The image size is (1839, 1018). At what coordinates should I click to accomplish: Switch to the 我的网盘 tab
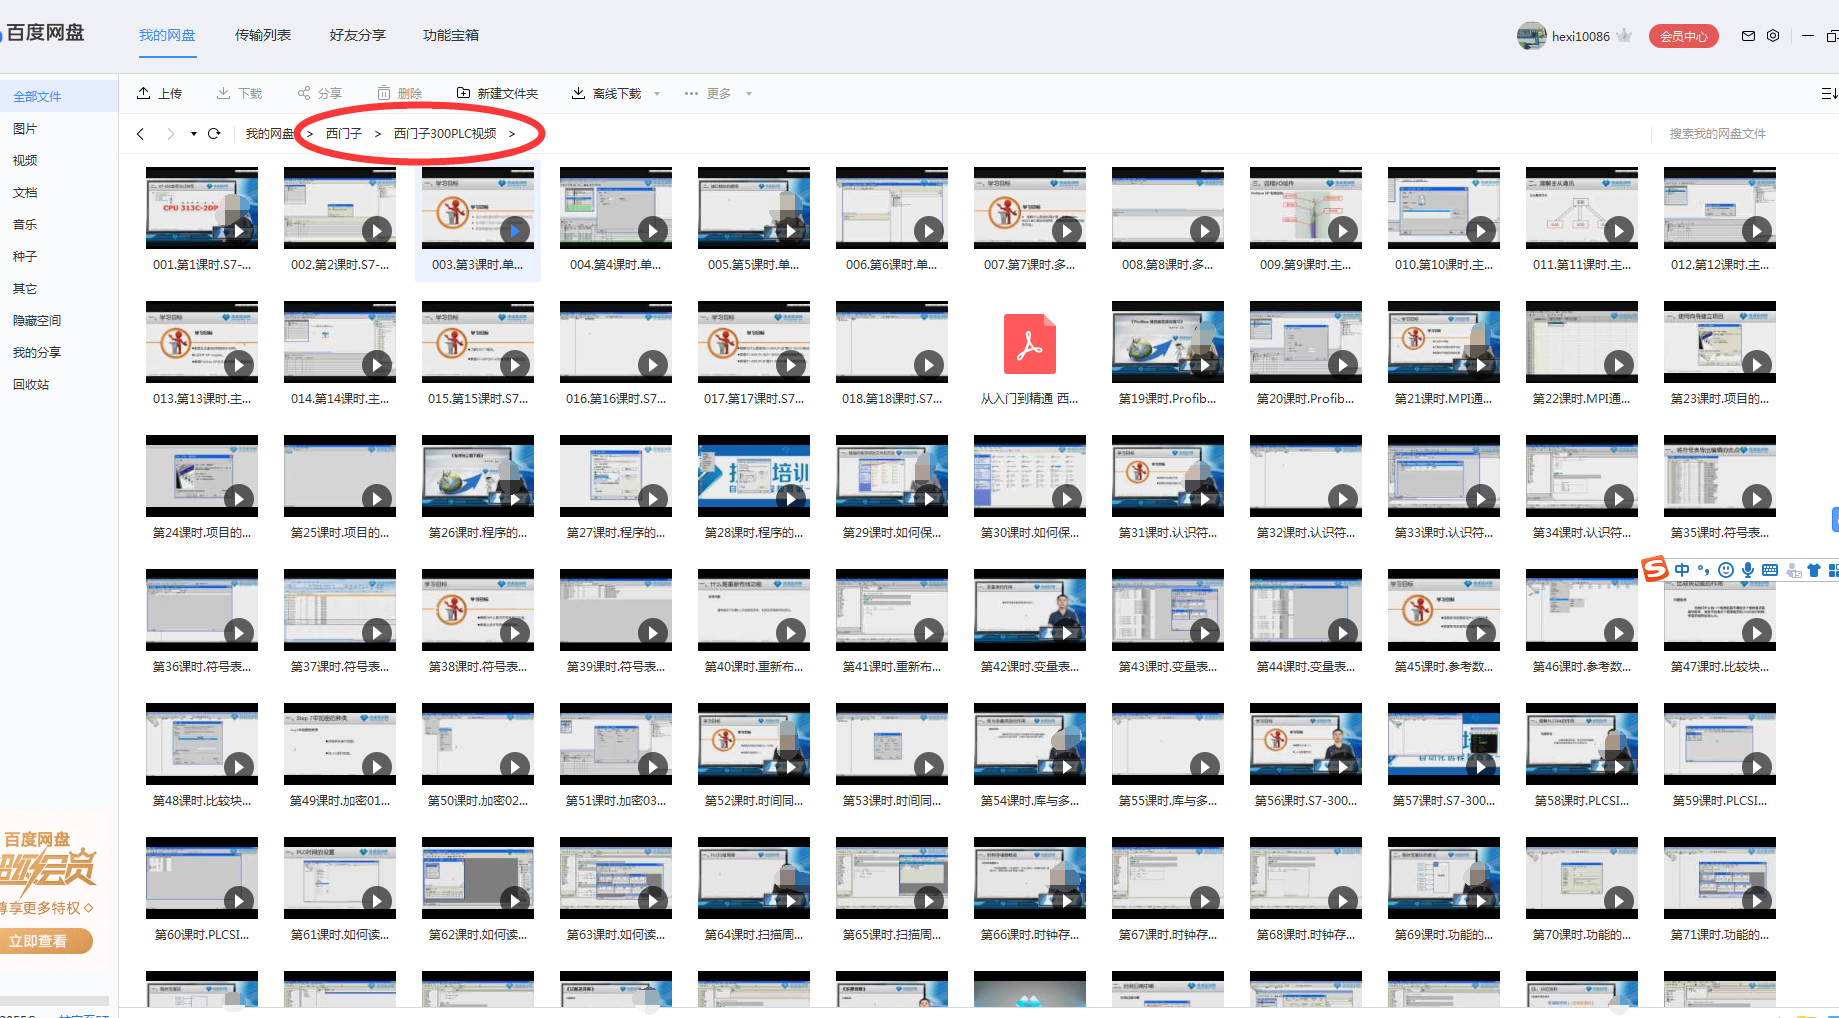(x=167, y=35)
